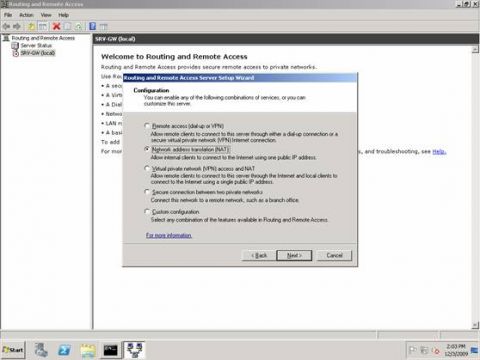Click the SRV-GW (local) pane header
The width and height of the screenshot is (480, 360).
[x=286, y=39]
